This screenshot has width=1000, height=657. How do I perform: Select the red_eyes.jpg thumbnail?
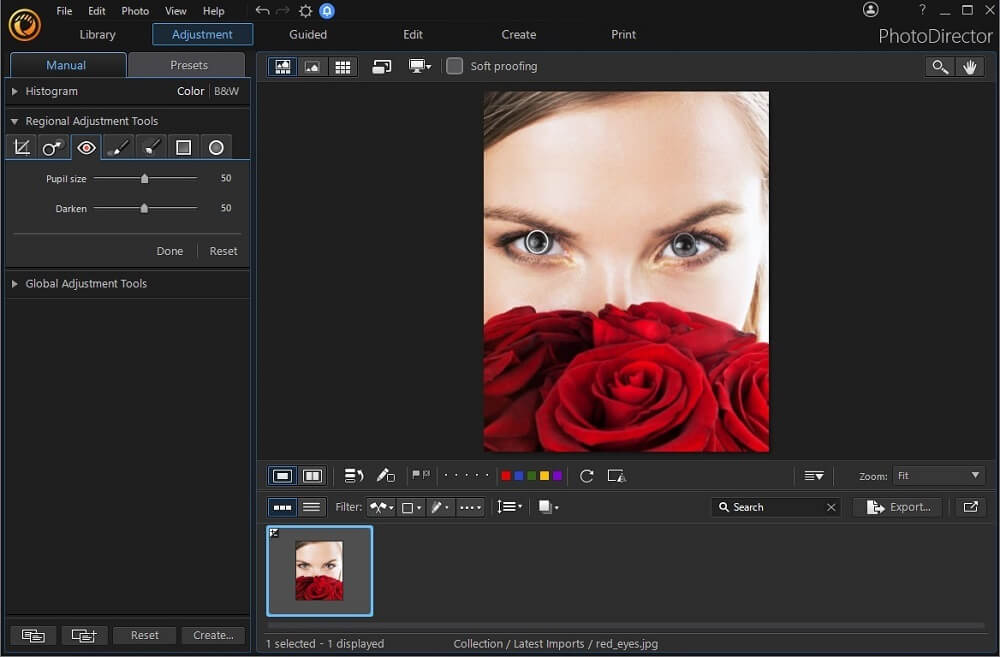pos(319,570)
